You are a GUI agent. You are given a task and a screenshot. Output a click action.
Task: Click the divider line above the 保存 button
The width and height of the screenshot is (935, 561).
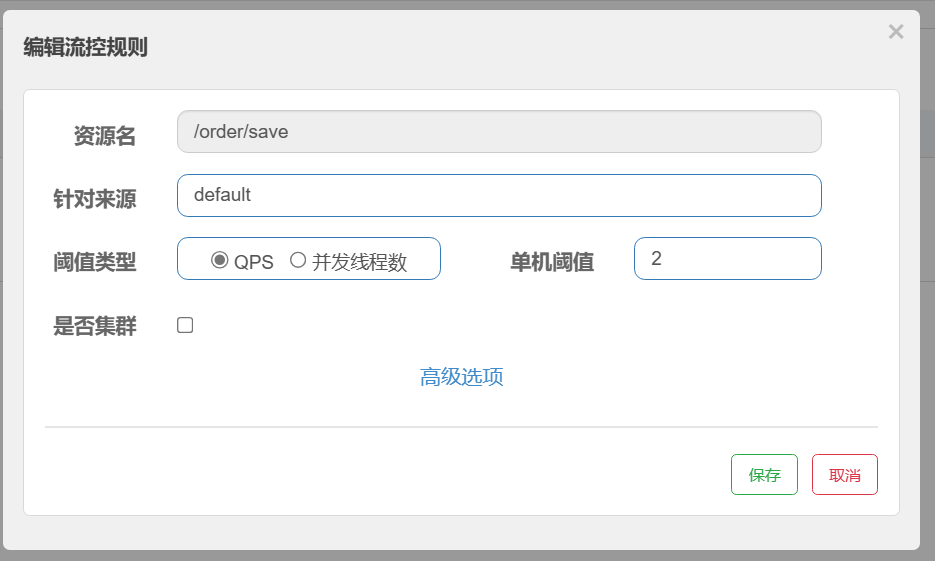[461, 427]
